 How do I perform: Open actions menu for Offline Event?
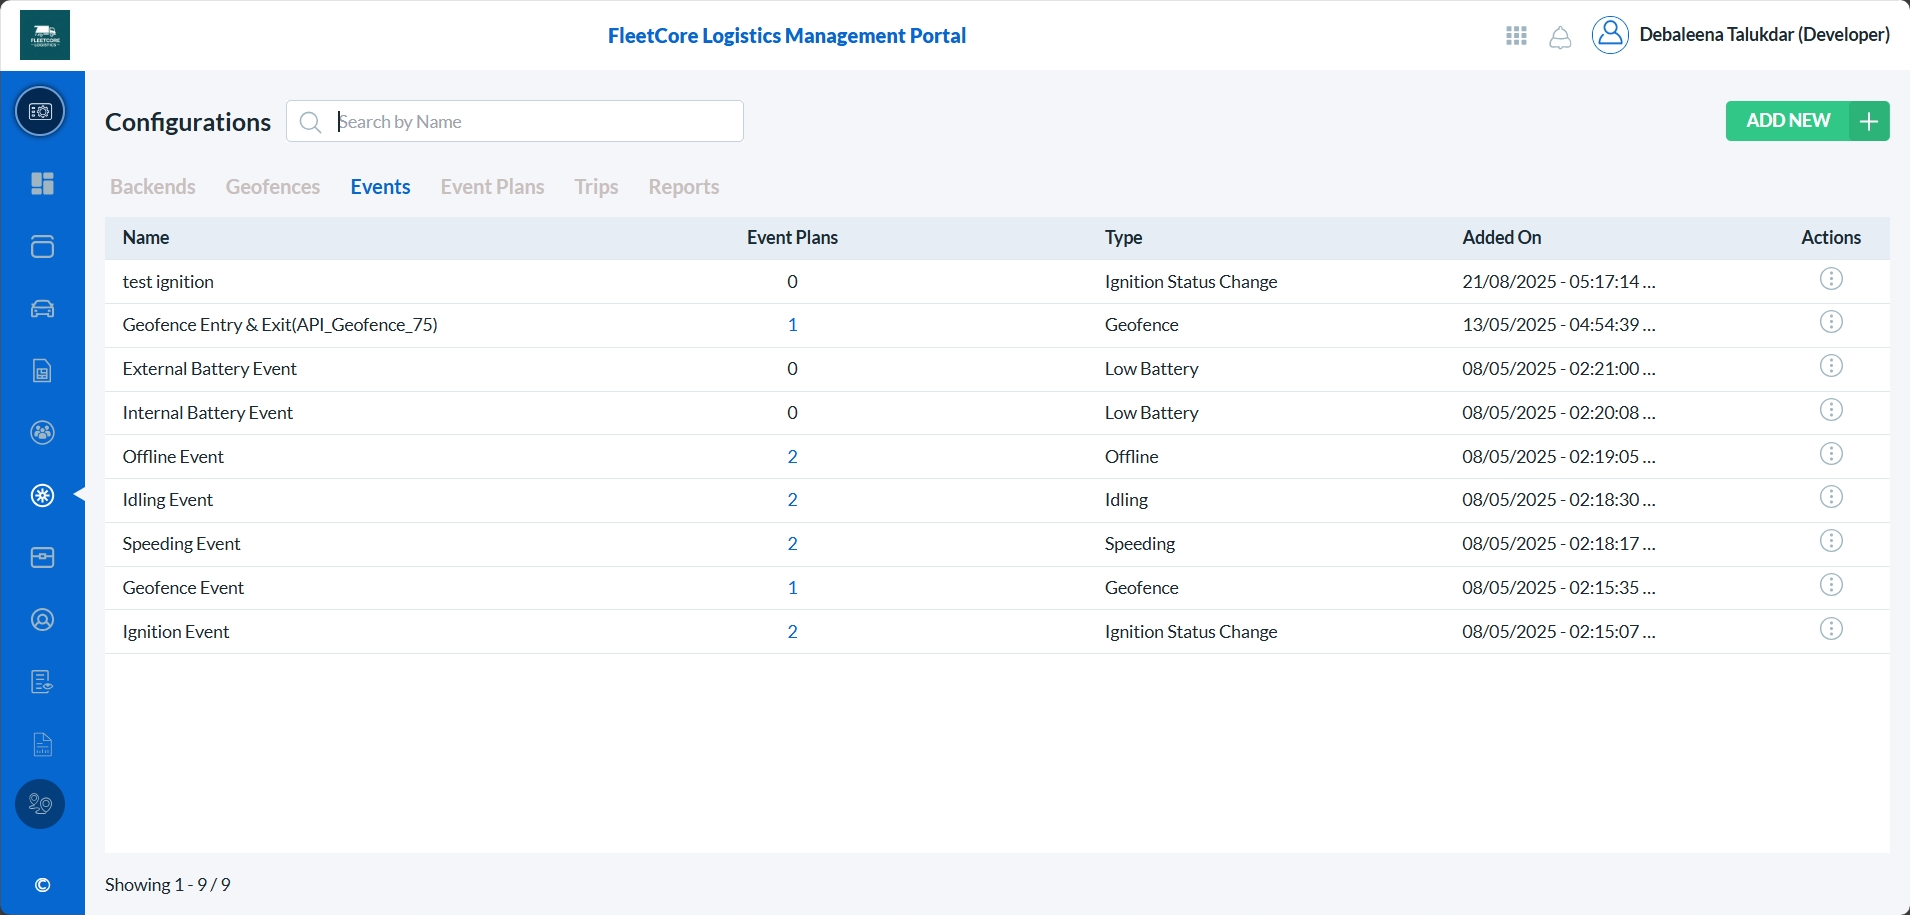point(1830,454)
